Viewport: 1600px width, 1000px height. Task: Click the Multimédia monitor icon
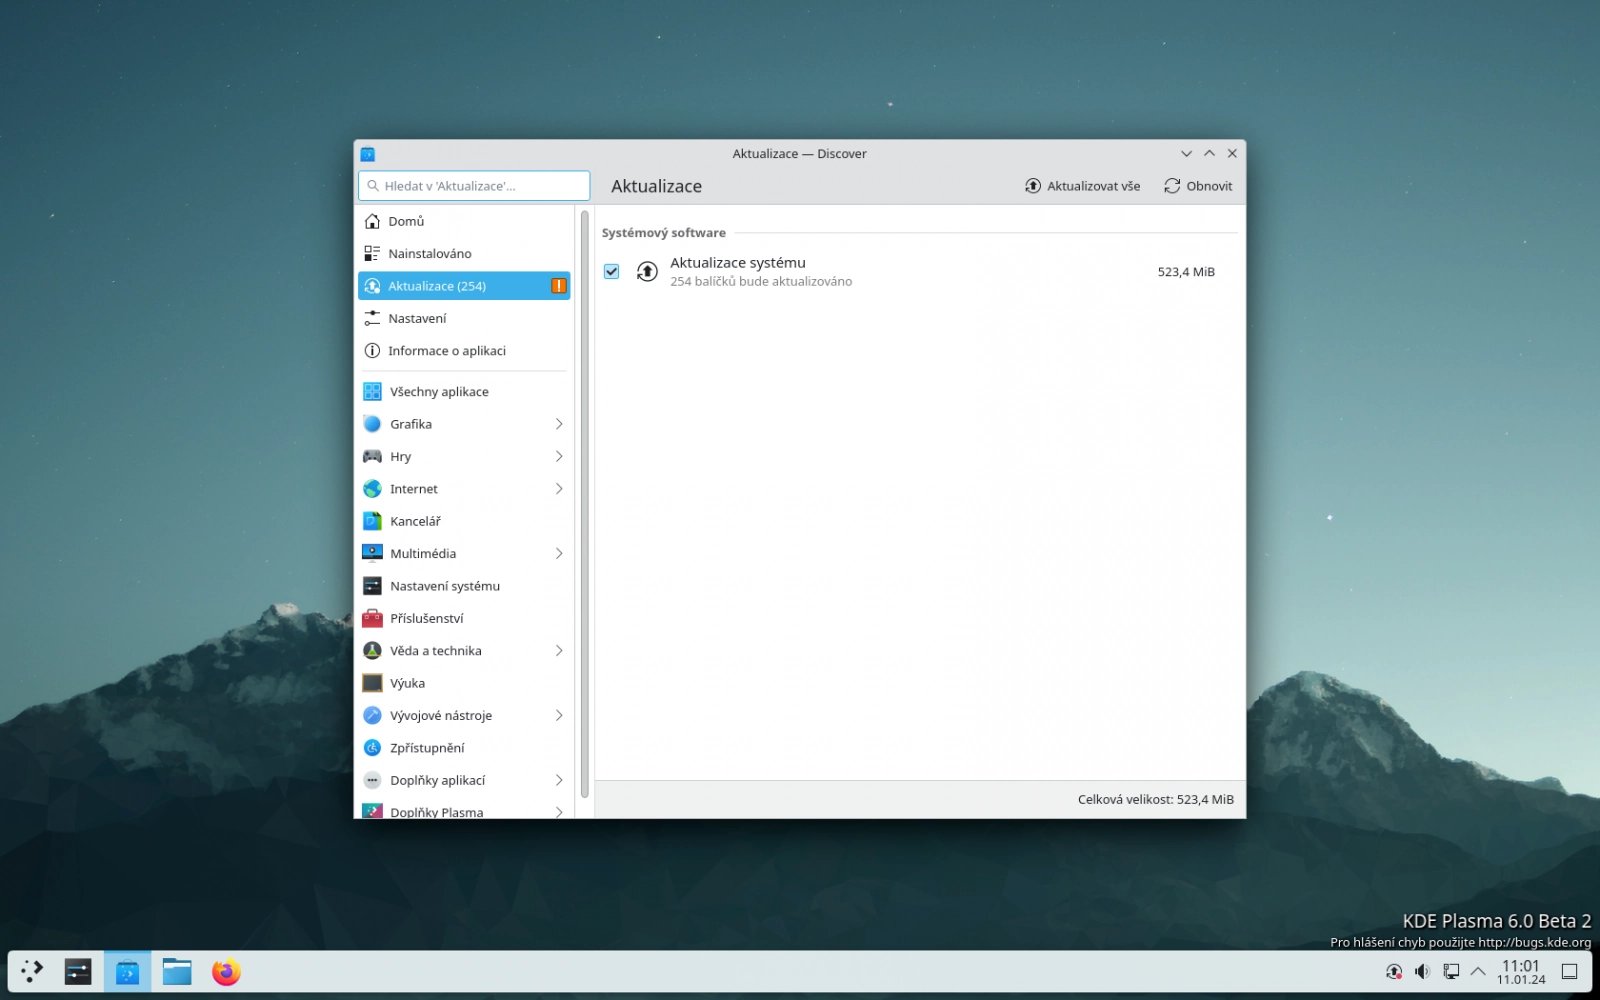372,553
